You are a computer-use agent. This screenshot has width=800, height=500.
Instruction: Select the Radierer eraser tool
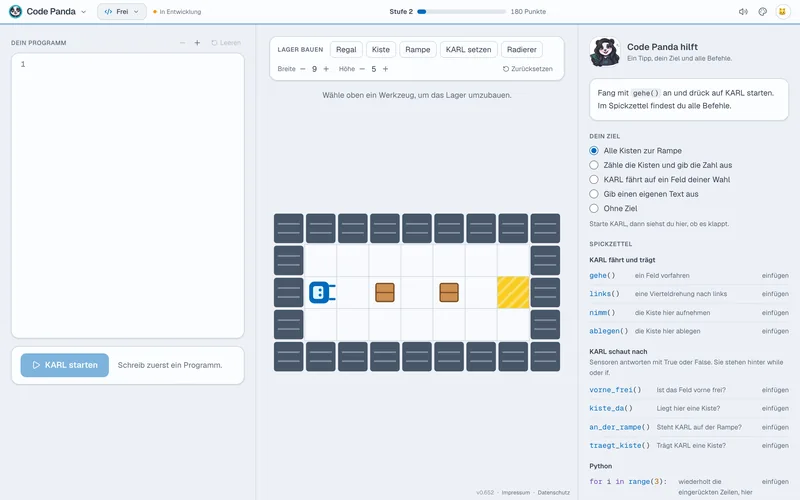click(521, 49)
